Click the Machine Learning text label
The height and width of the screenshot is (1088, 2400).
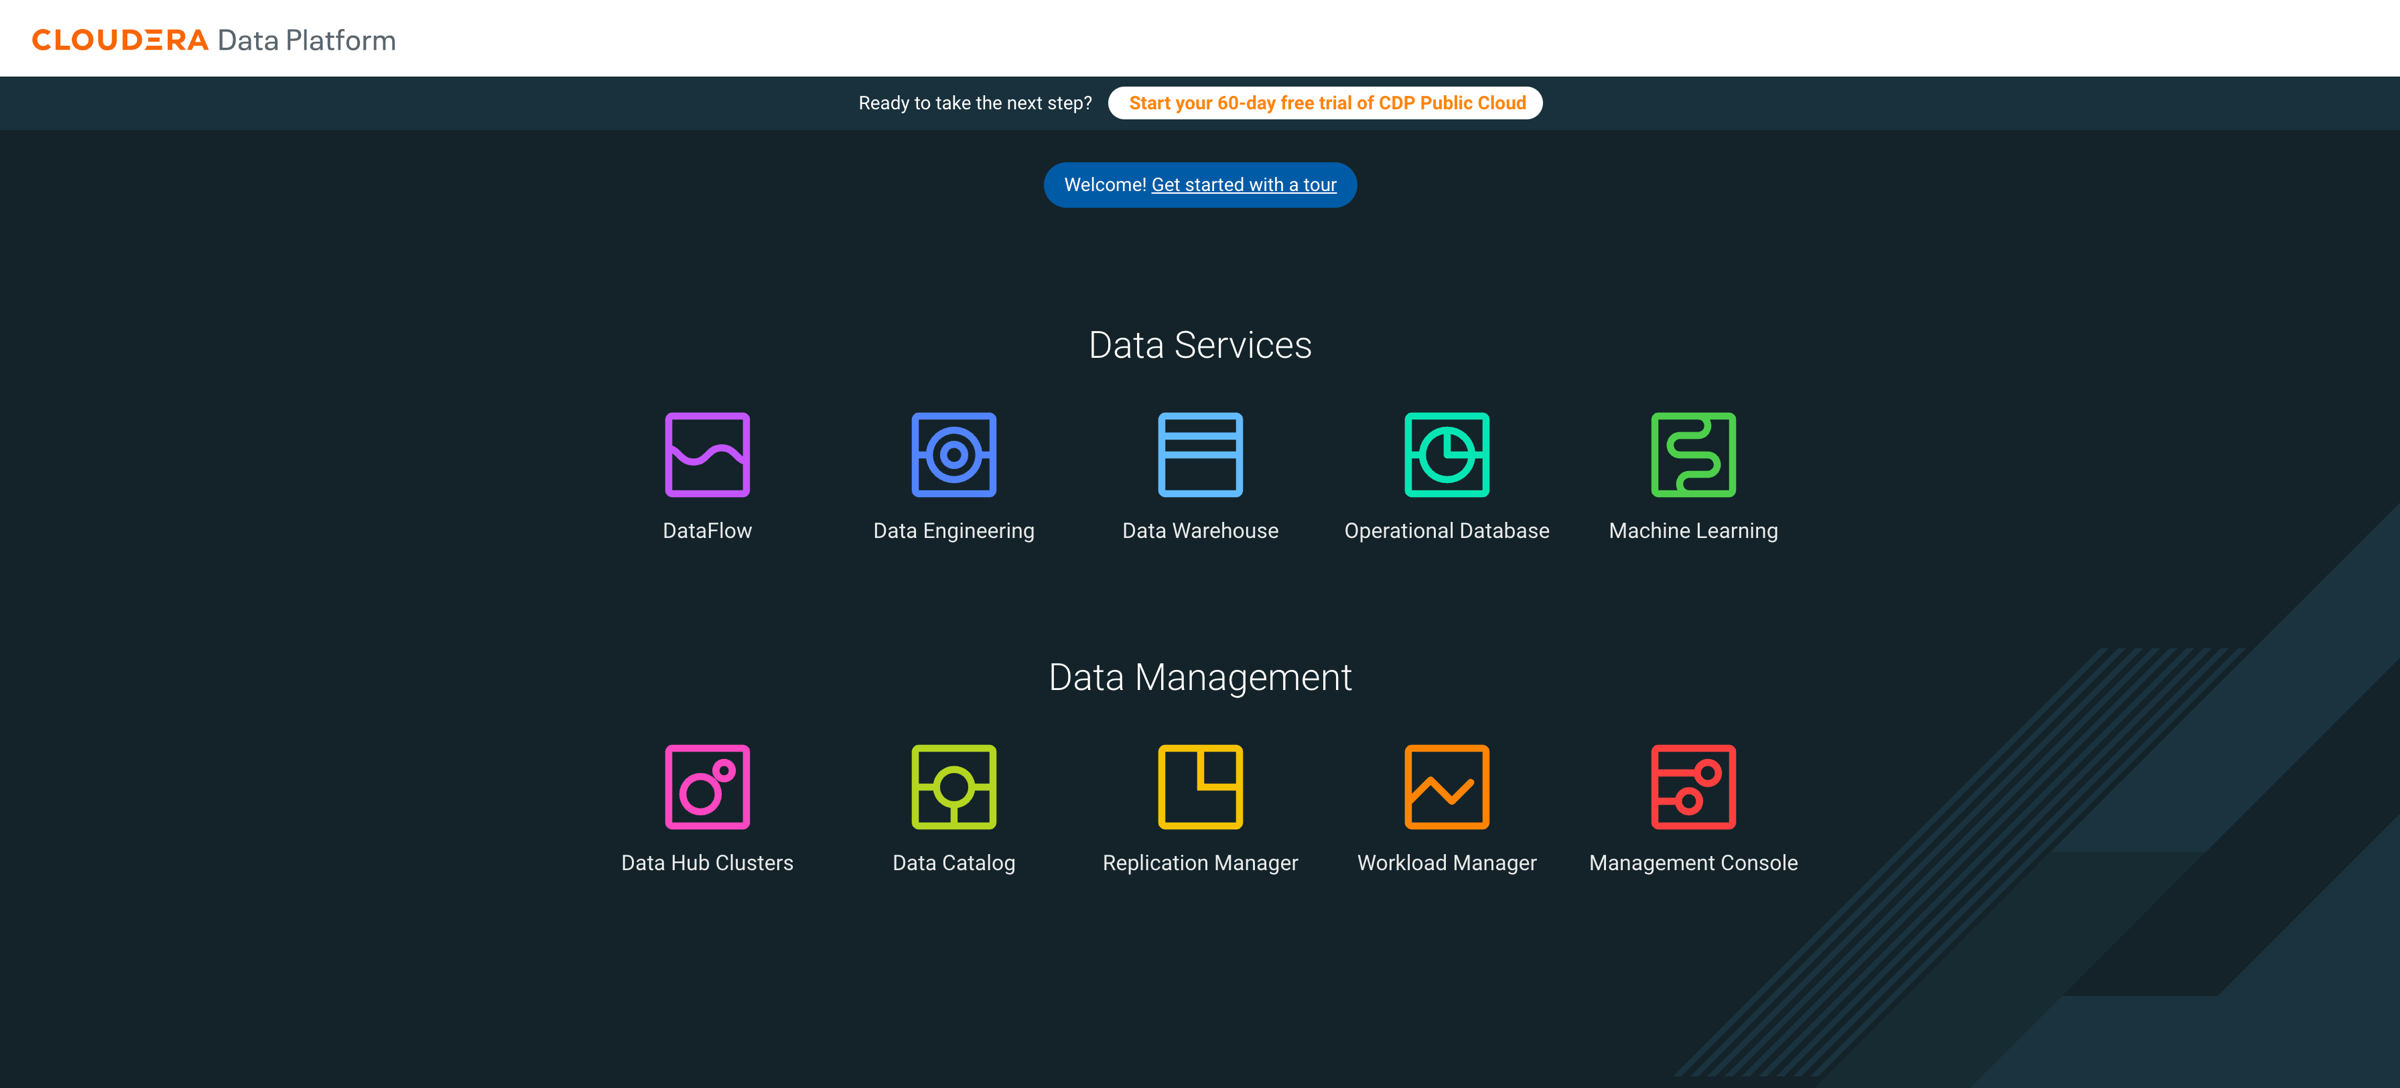[x=1693, y=531]
